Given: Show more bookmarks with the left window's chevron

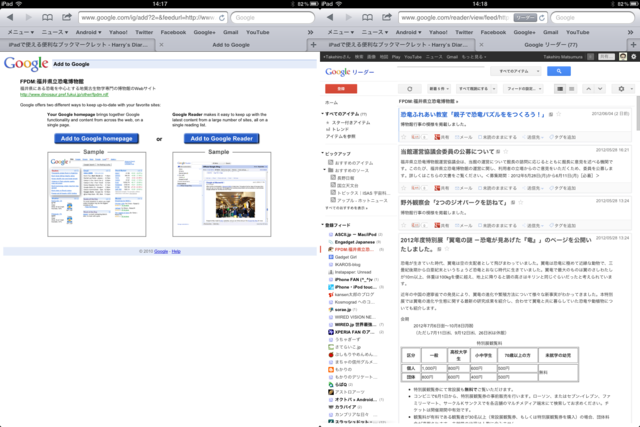Looking at the screenshot, I should click(x=310, y=32).
